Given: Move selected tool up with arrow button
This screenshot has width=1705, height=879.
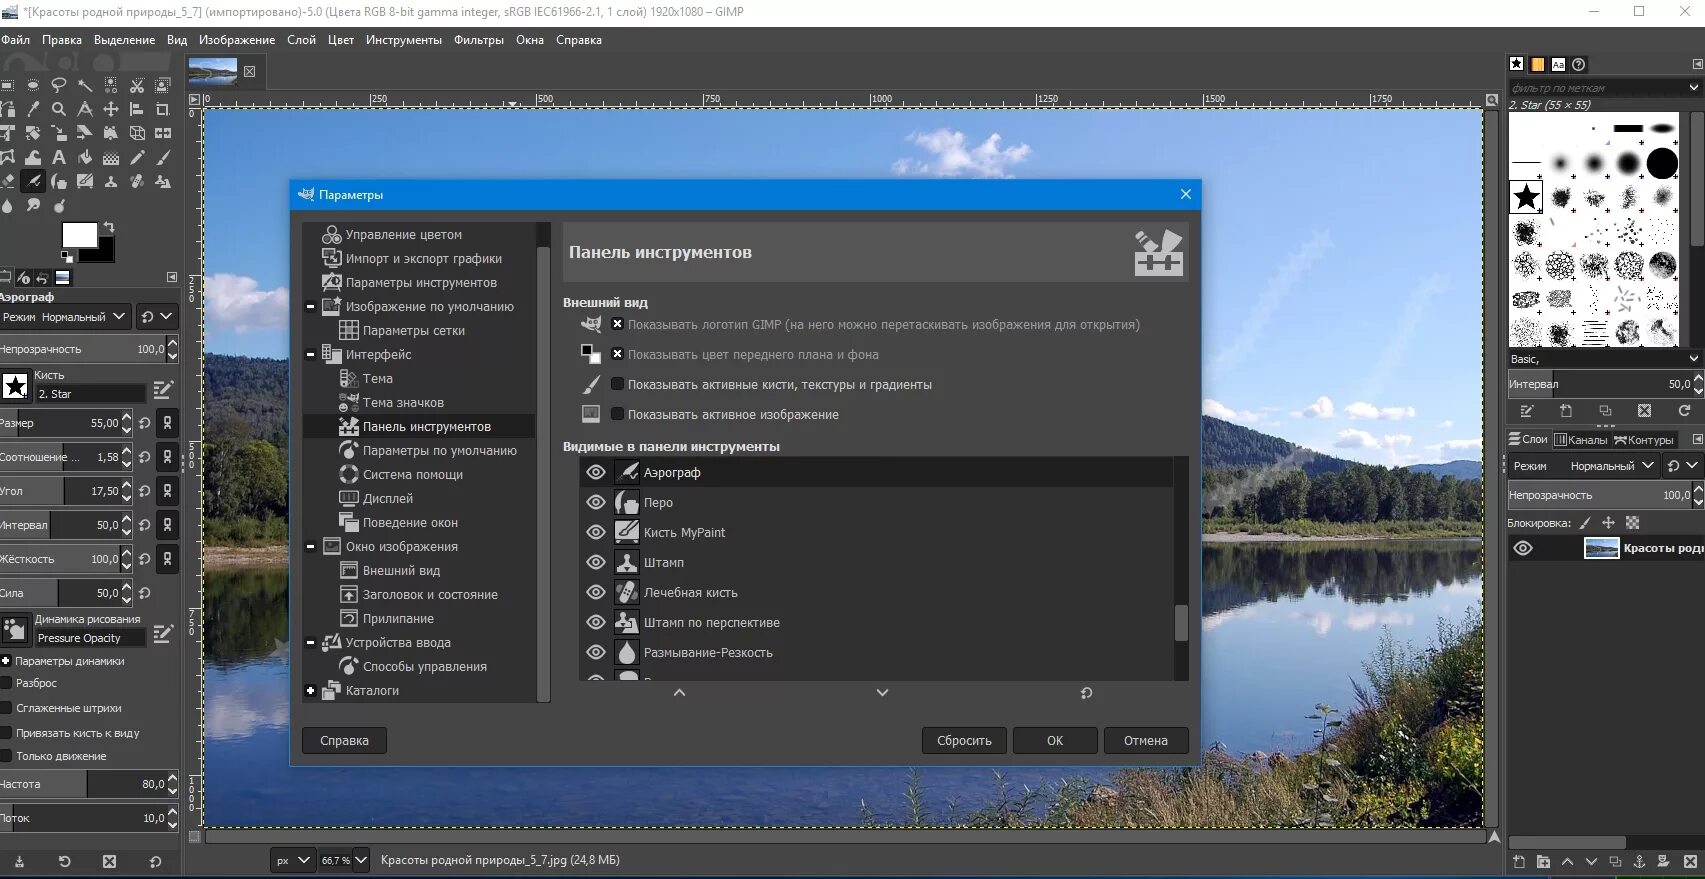Looking at the screenshot, I should coord(680,692).
